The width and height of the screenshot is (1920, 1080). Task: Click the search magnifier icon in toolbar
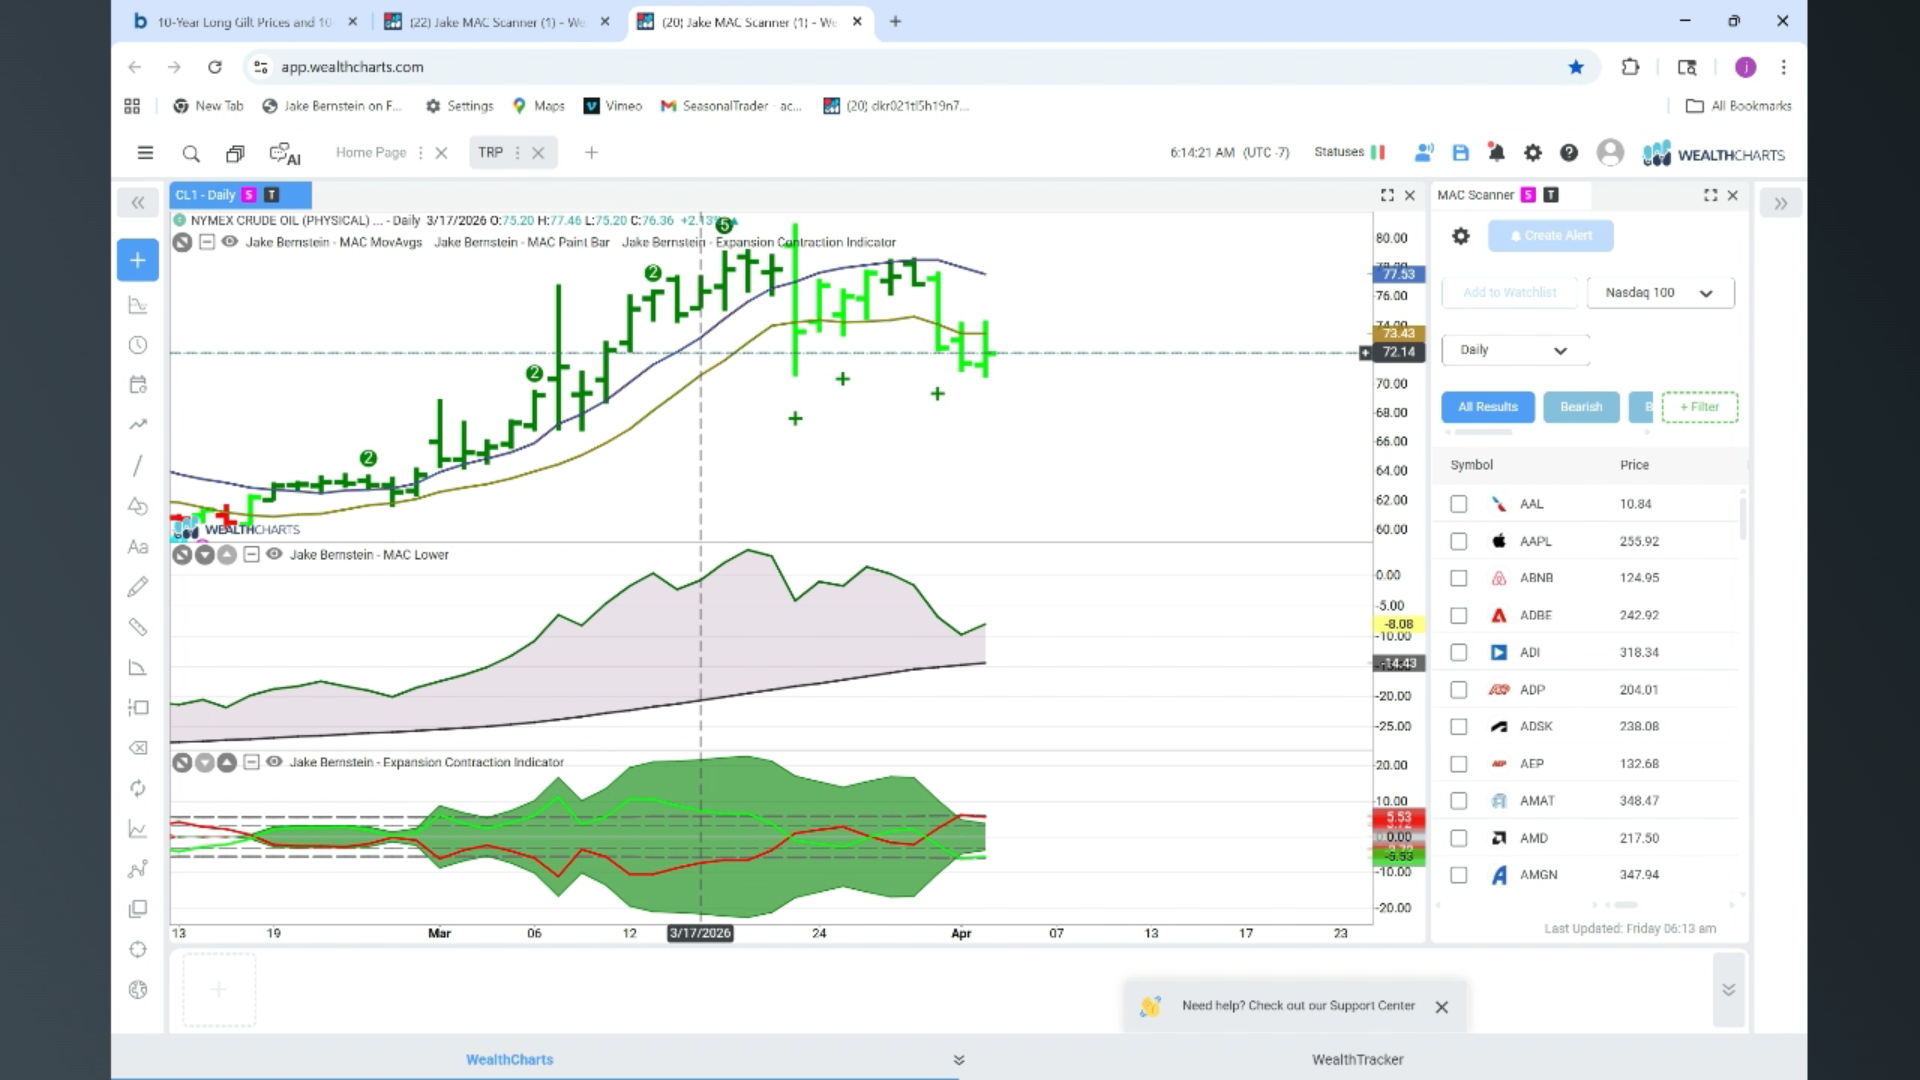190,153
